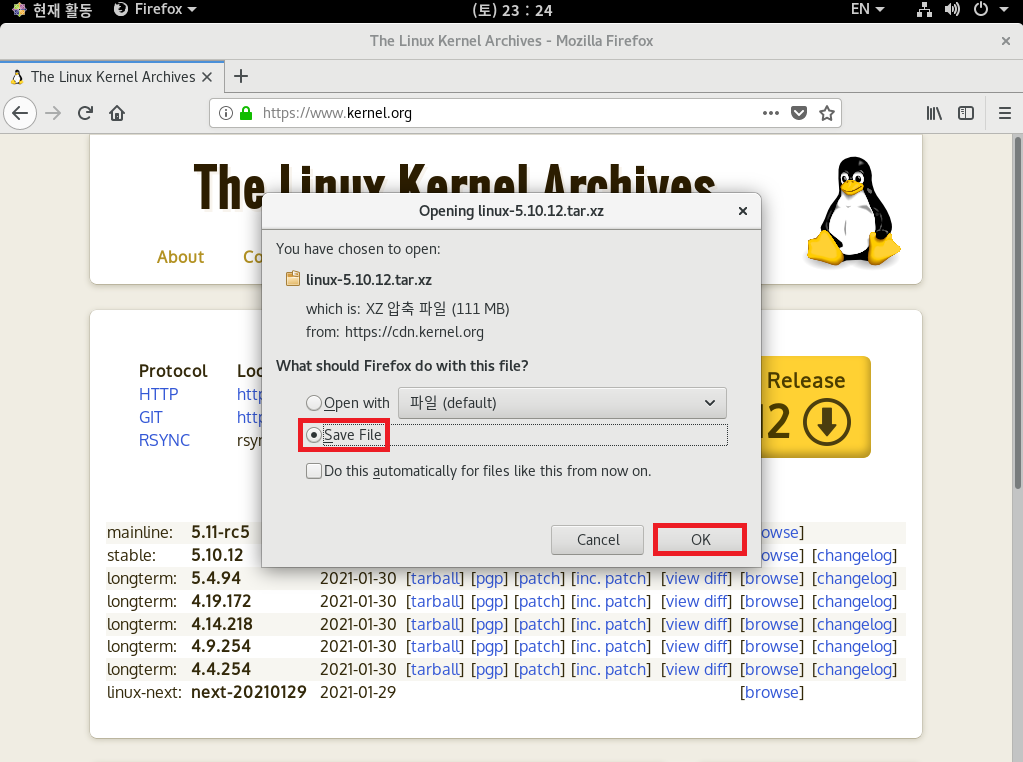Click the power icon in the top bar
This screenshot has width=1023, height=762.
[x=981, y=9]
